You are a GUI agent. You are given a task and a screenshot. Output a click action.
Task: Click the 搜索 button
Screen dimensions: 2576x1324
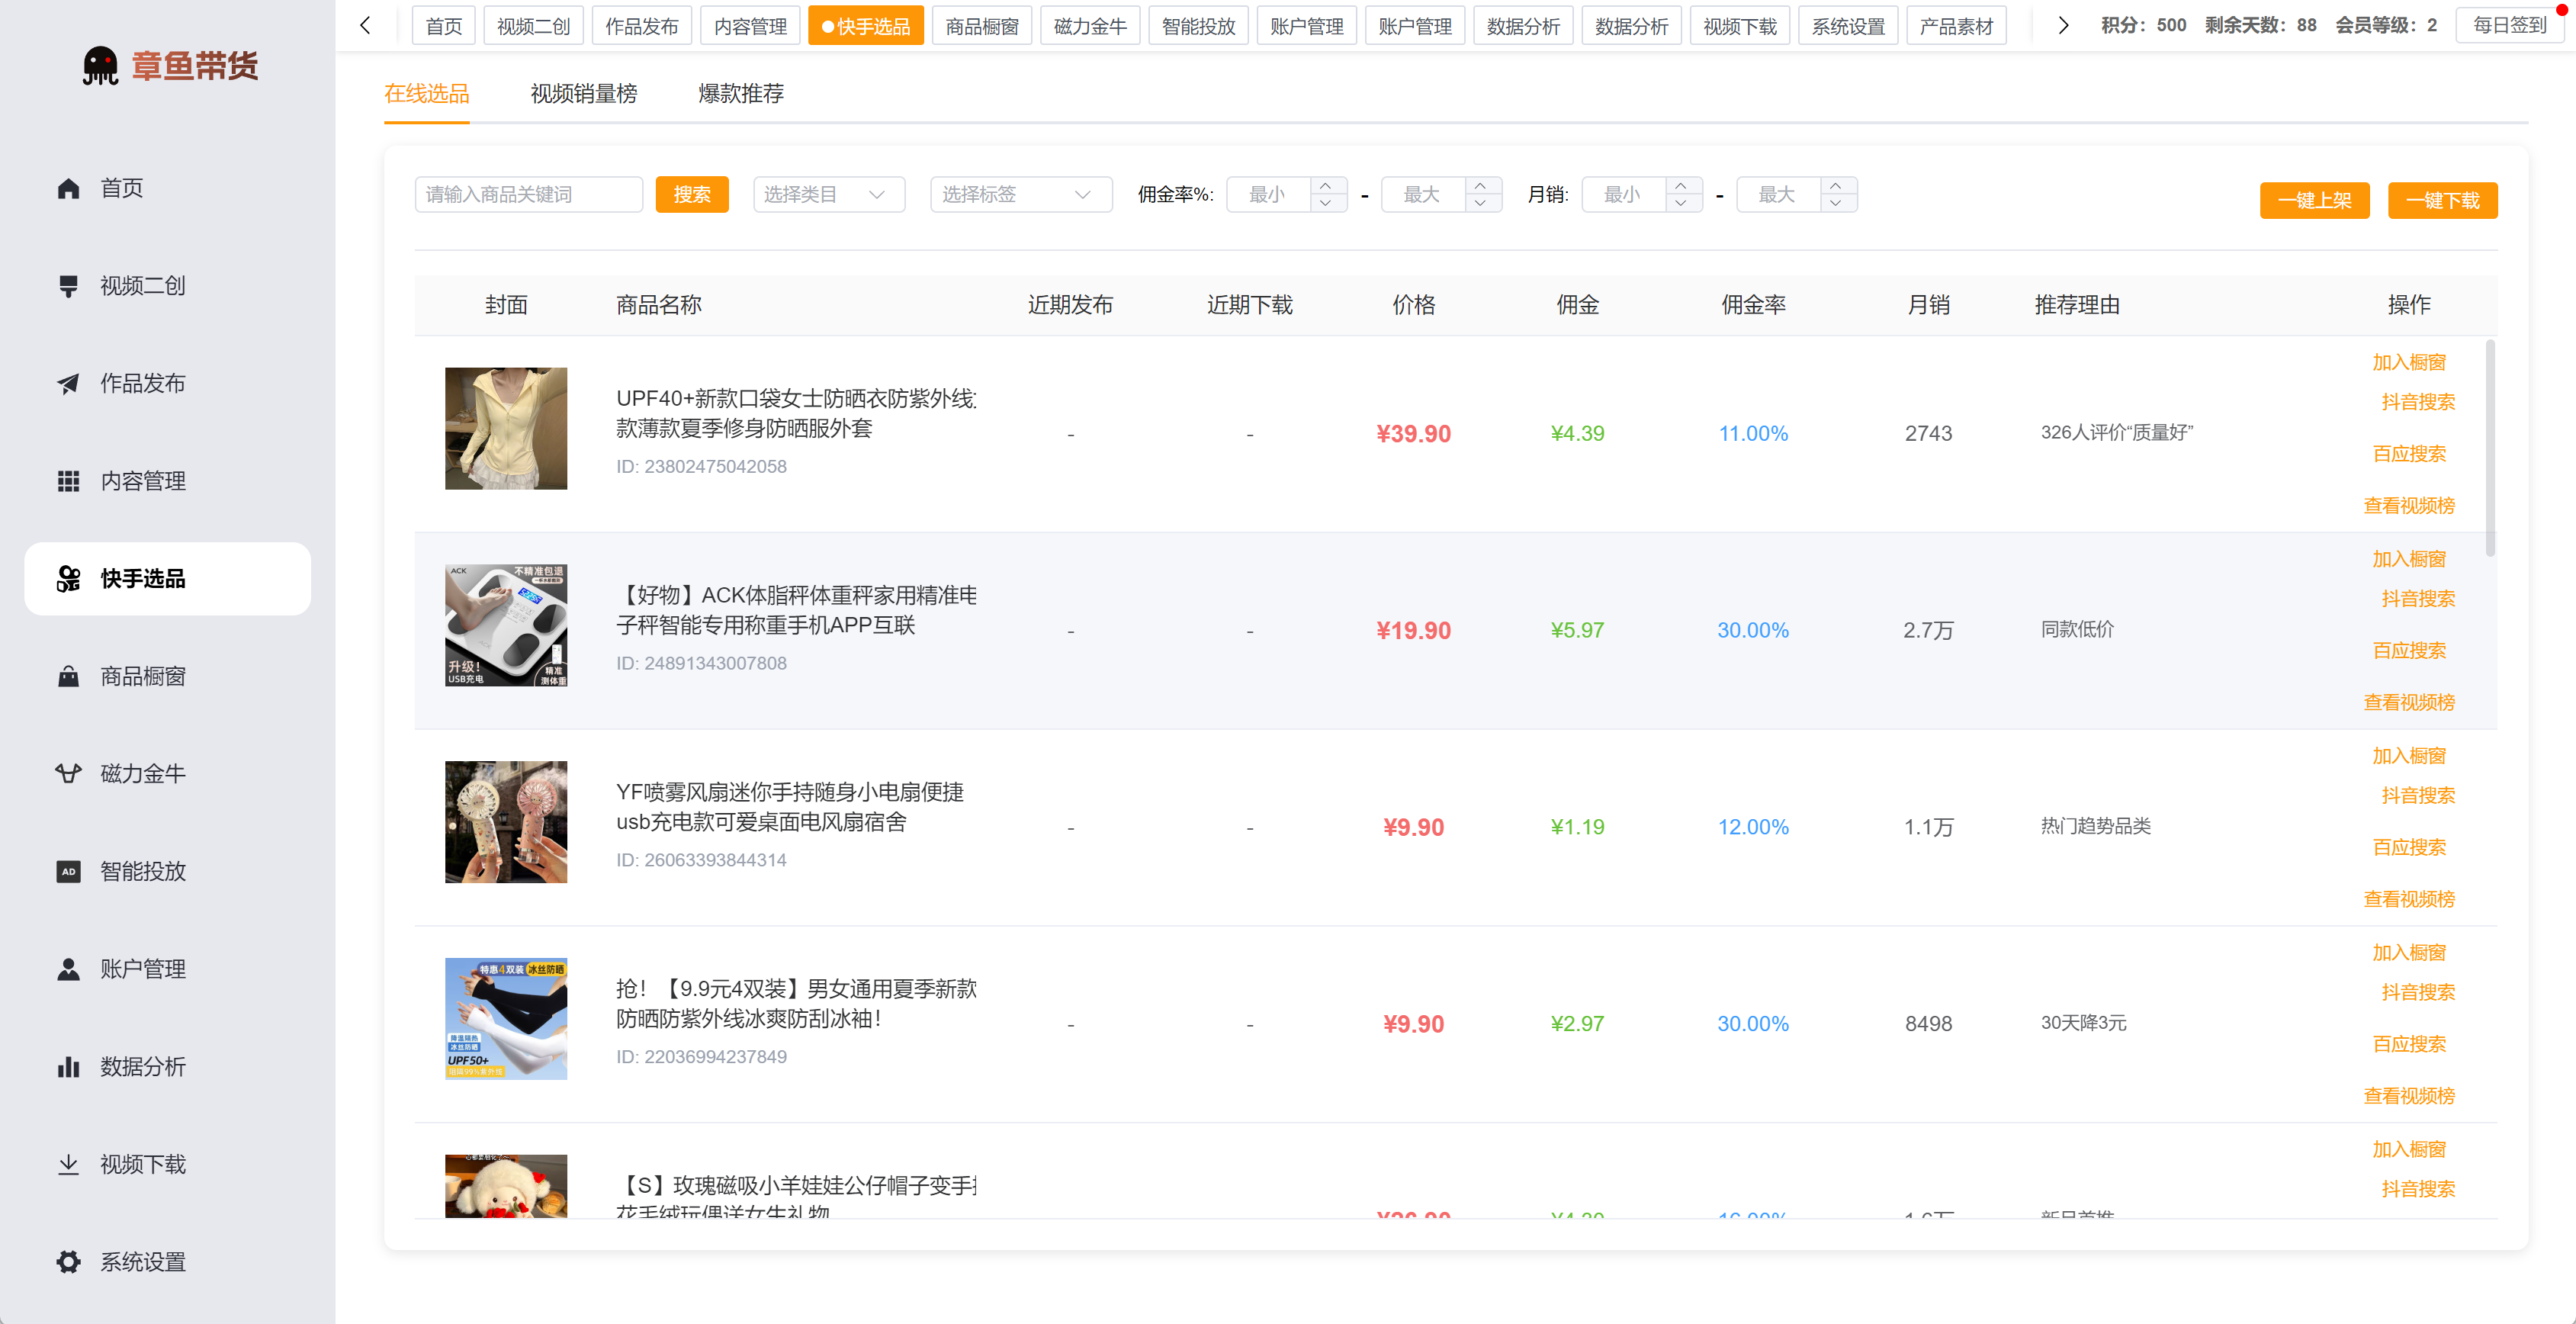click(x=692, y=195)
